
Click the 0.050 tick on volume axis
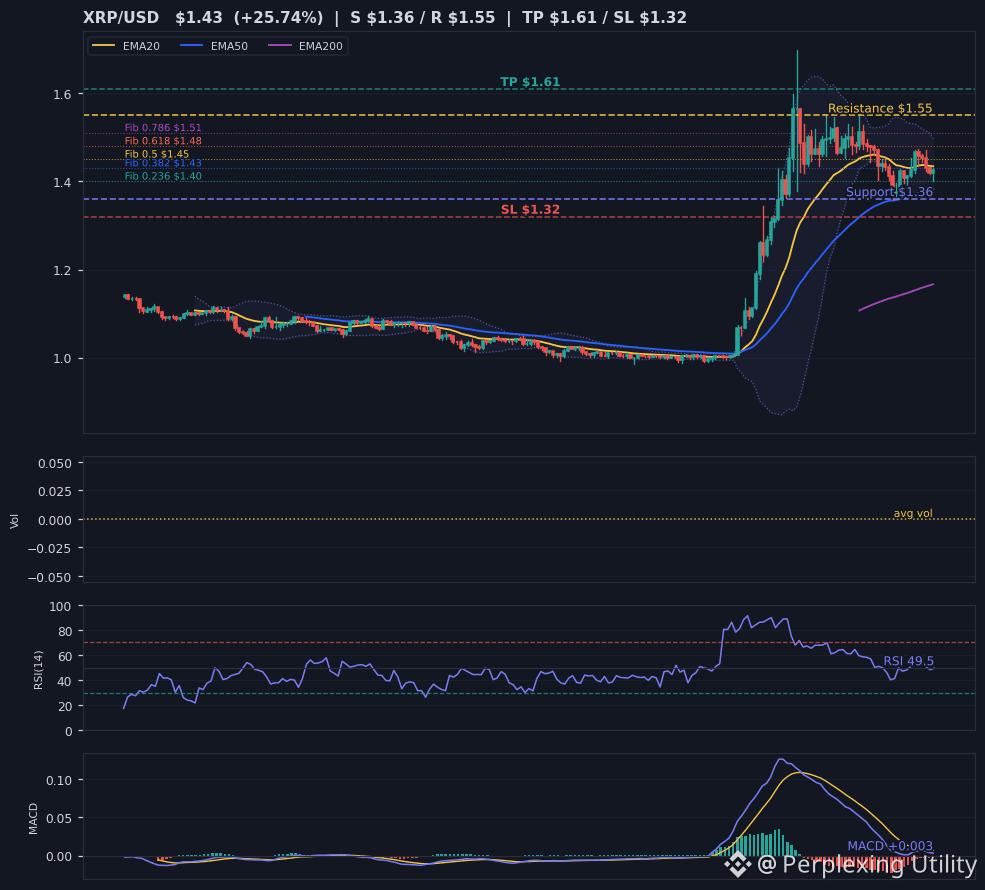tap(55, 464)
